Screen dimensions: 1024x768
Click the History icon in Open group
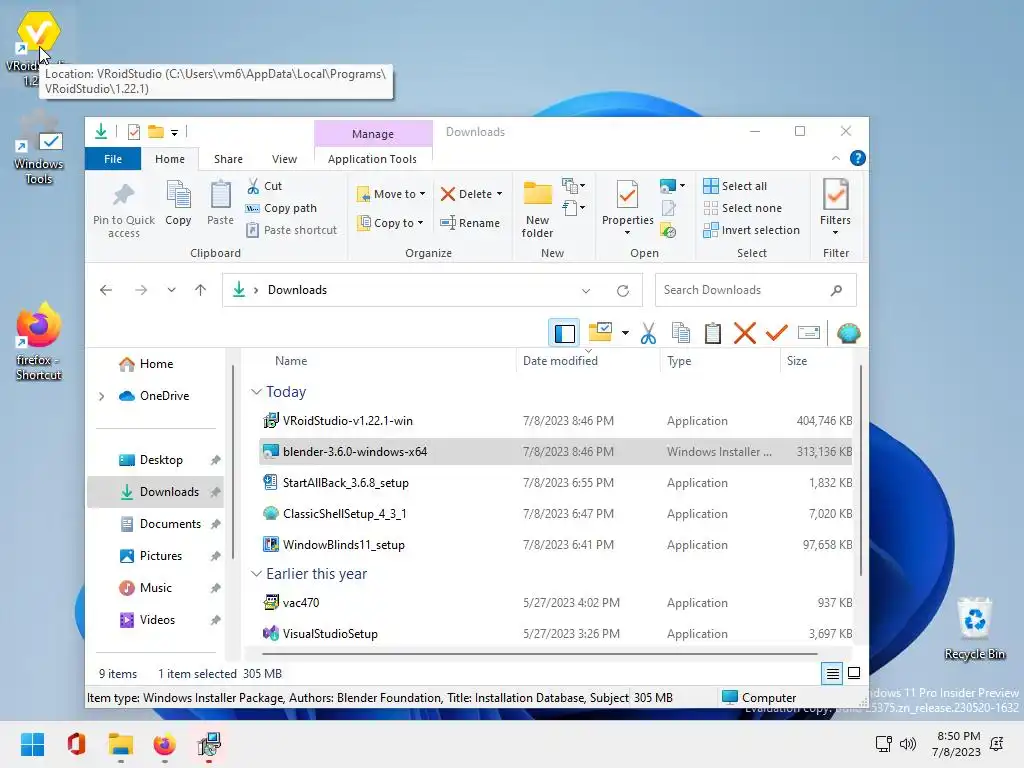(x=669, y=230)
